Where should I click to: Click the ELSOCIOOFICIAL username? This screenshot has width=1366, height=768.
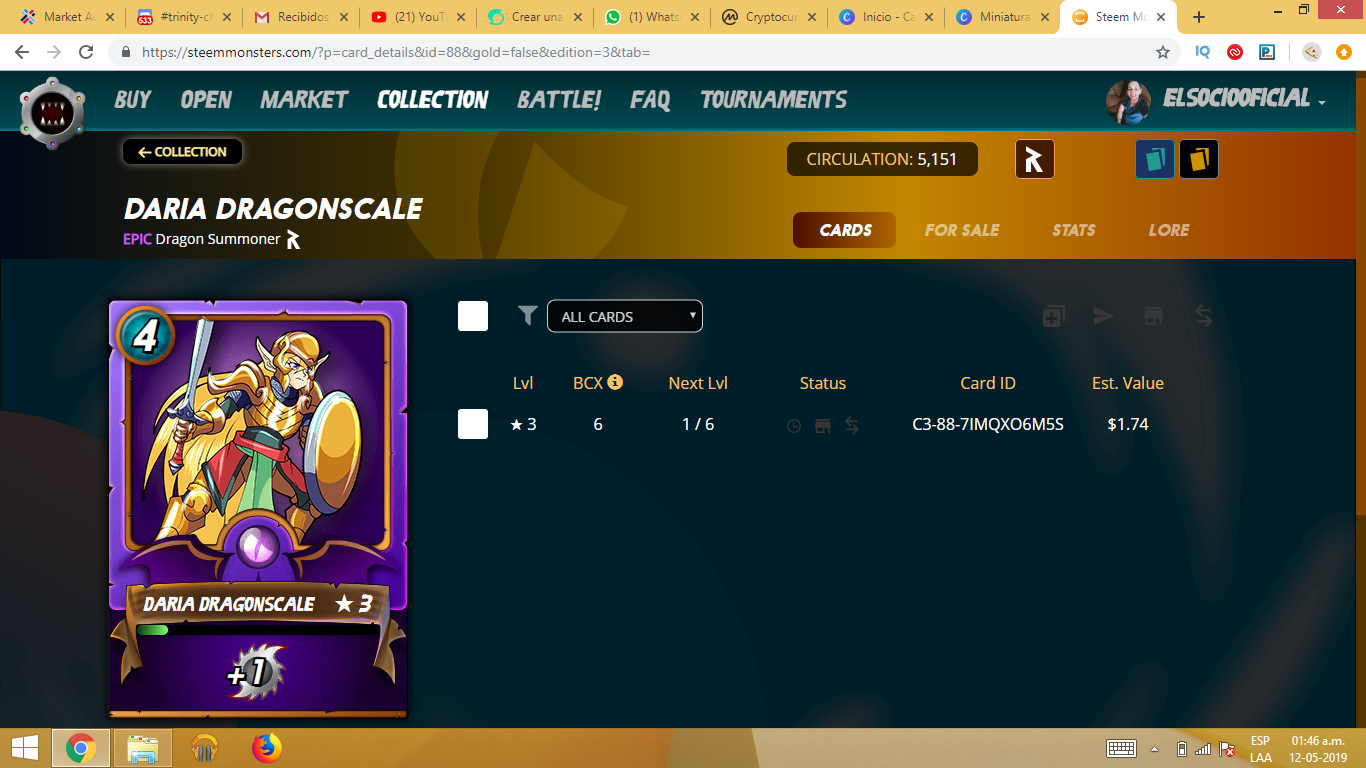coord(1236,98)
